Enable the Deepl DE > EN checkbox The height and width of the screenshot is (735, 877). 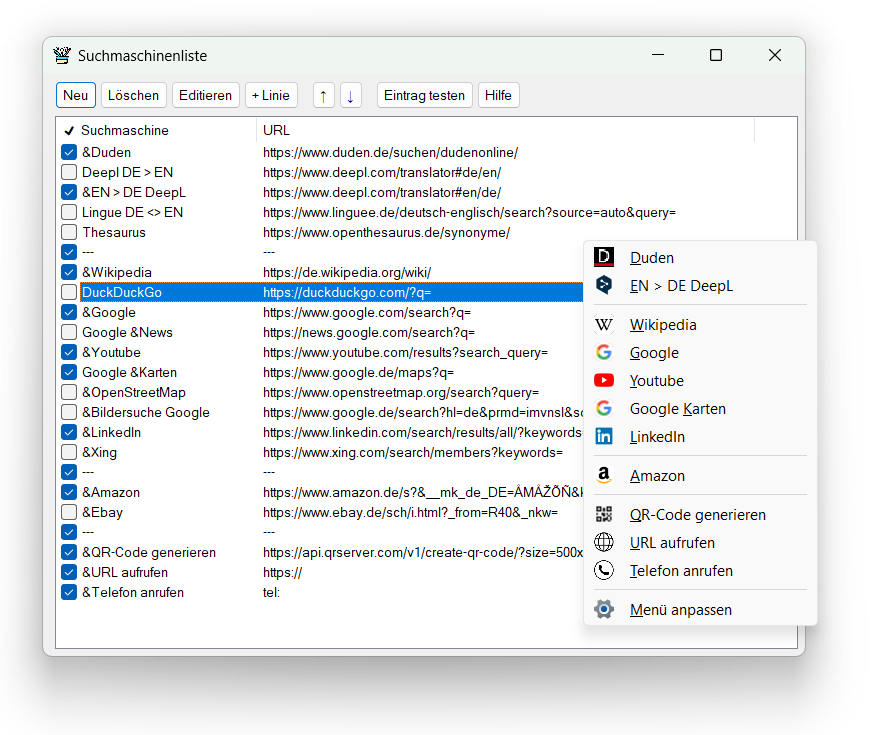[x=69, y=172]
